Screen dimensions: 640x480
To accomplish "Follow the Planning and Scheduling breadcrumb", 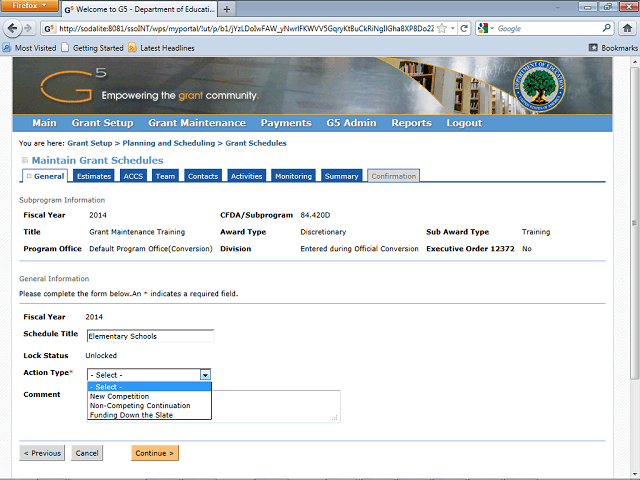I will point(169,143).
